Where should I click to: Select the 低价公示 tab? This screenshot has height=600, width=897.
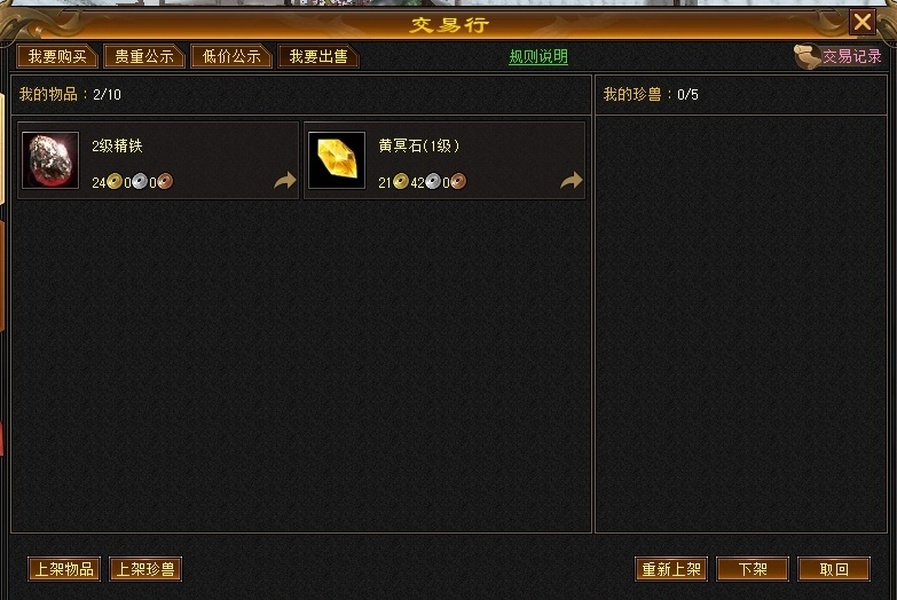click(x=231, y=57)
